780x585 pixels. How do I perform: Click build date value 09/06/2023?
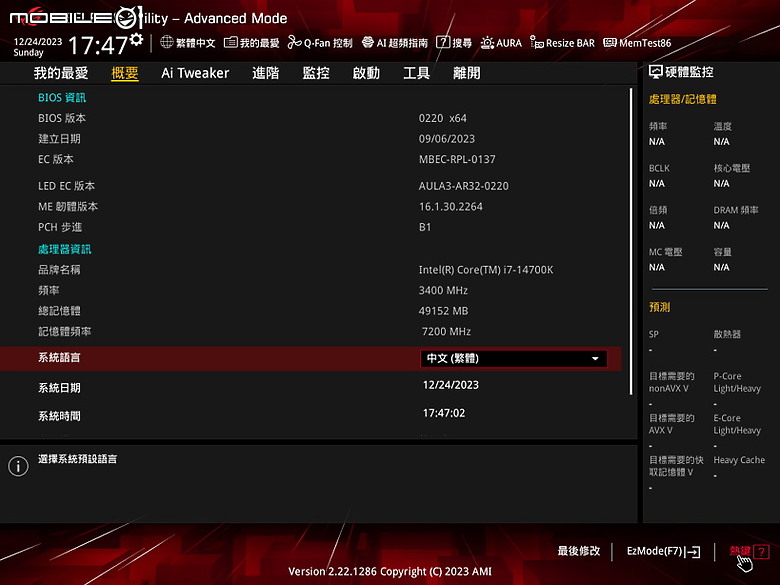(447, 139)
